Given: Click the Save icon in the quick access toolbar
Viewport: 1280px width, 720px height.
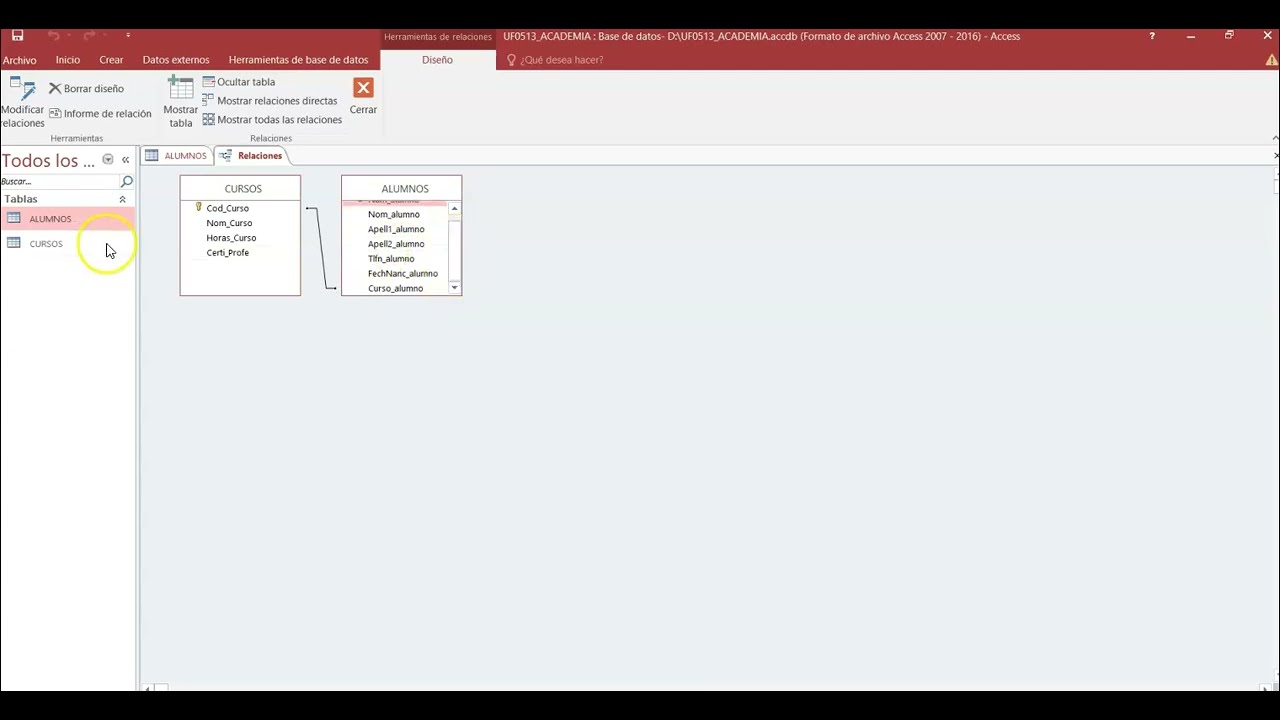Looking at the screenshot, I should [x=17, y=36].
